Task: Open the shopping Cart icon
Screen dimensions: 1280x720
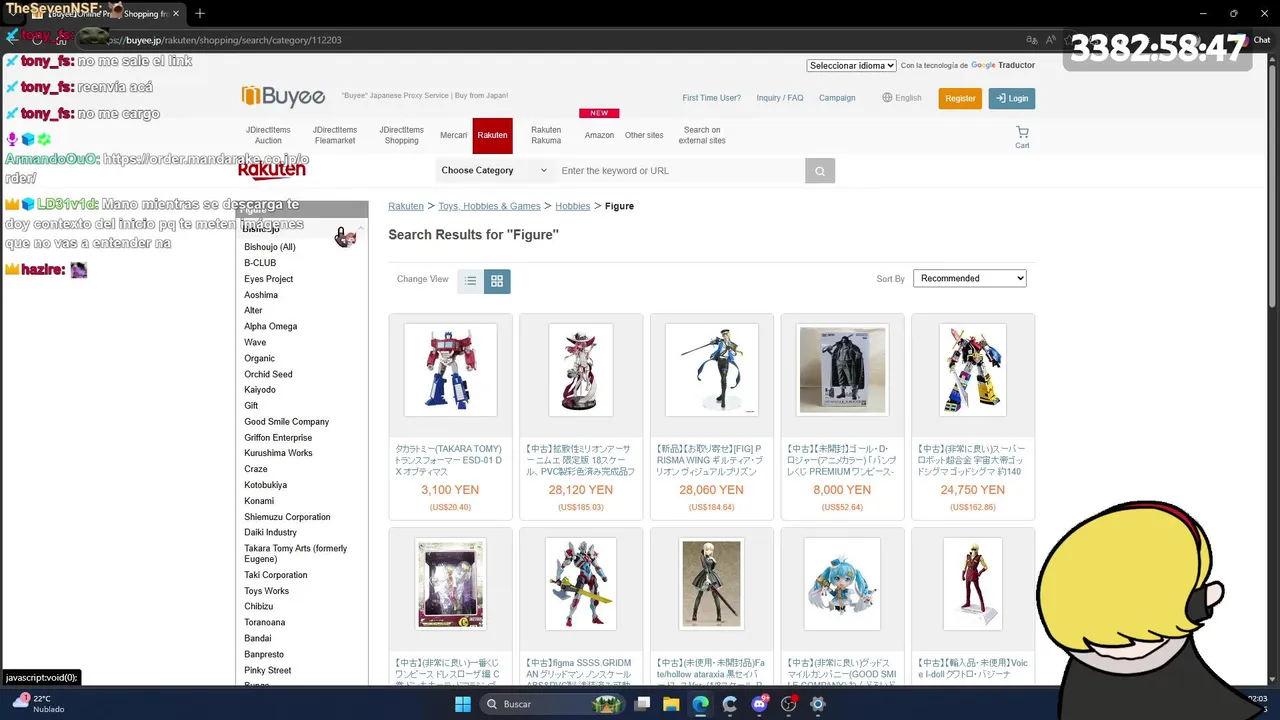Action: [x=1022, y=137]
